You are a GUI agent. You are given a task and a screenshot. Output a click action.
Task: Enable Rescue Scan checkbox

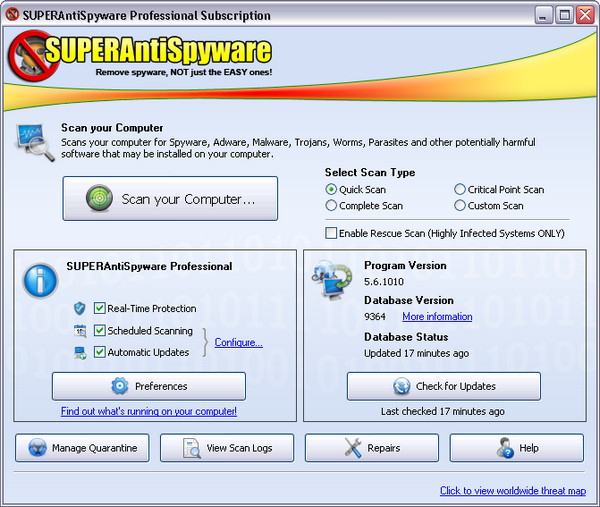point(331,233)
